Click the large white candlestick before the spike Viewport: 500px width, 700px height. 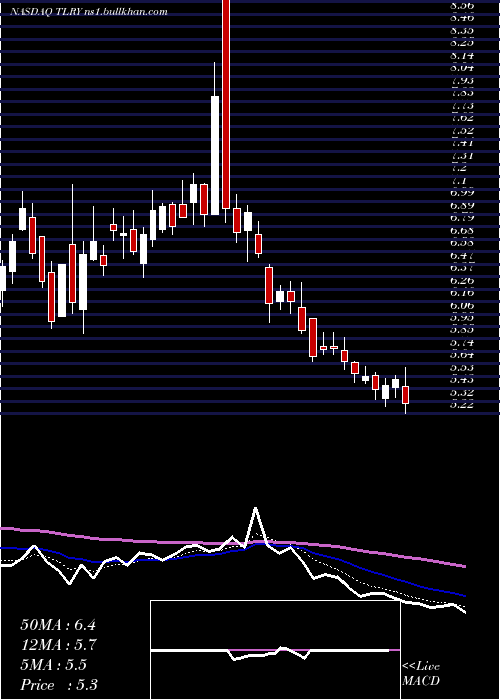[x=215, y=155]
